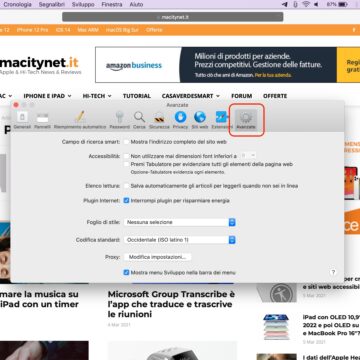Click the TUTORIAL site nav item
Image resolution: width=360 pixels, height=360 pixels.
(137, 96)
